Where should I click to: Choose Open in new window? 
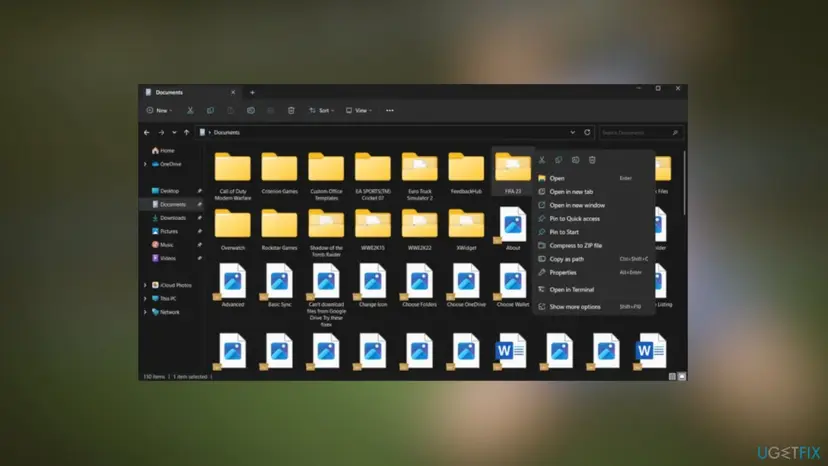click(594, 206)
